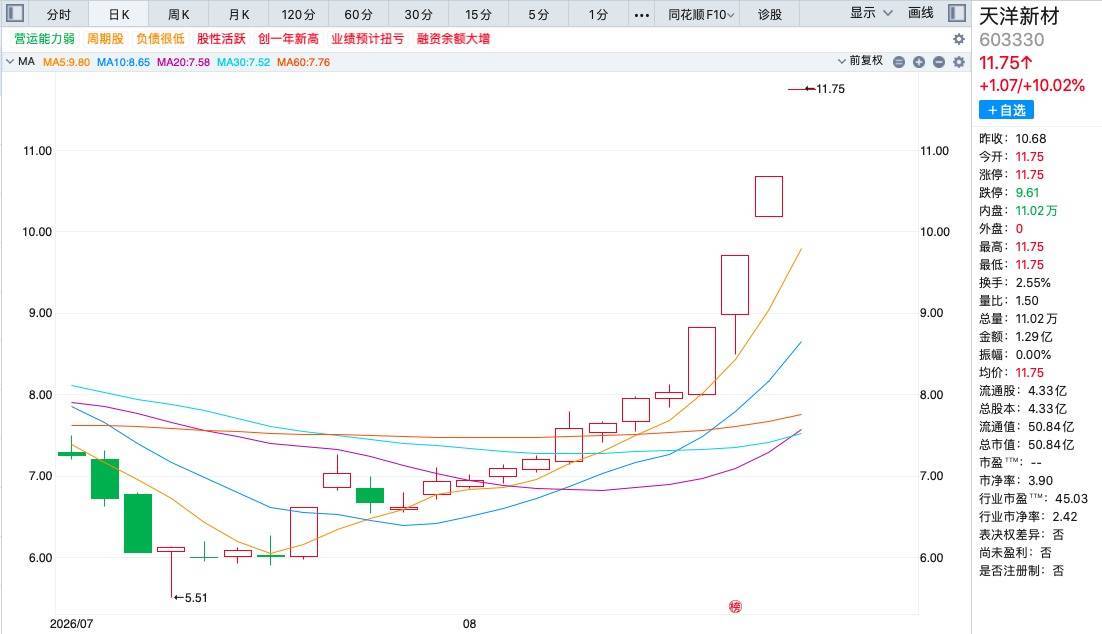The height and width of the screenshot is (634, 1102).
Task: Click the +1.07/+10.02% change value
Action: 1032,86
